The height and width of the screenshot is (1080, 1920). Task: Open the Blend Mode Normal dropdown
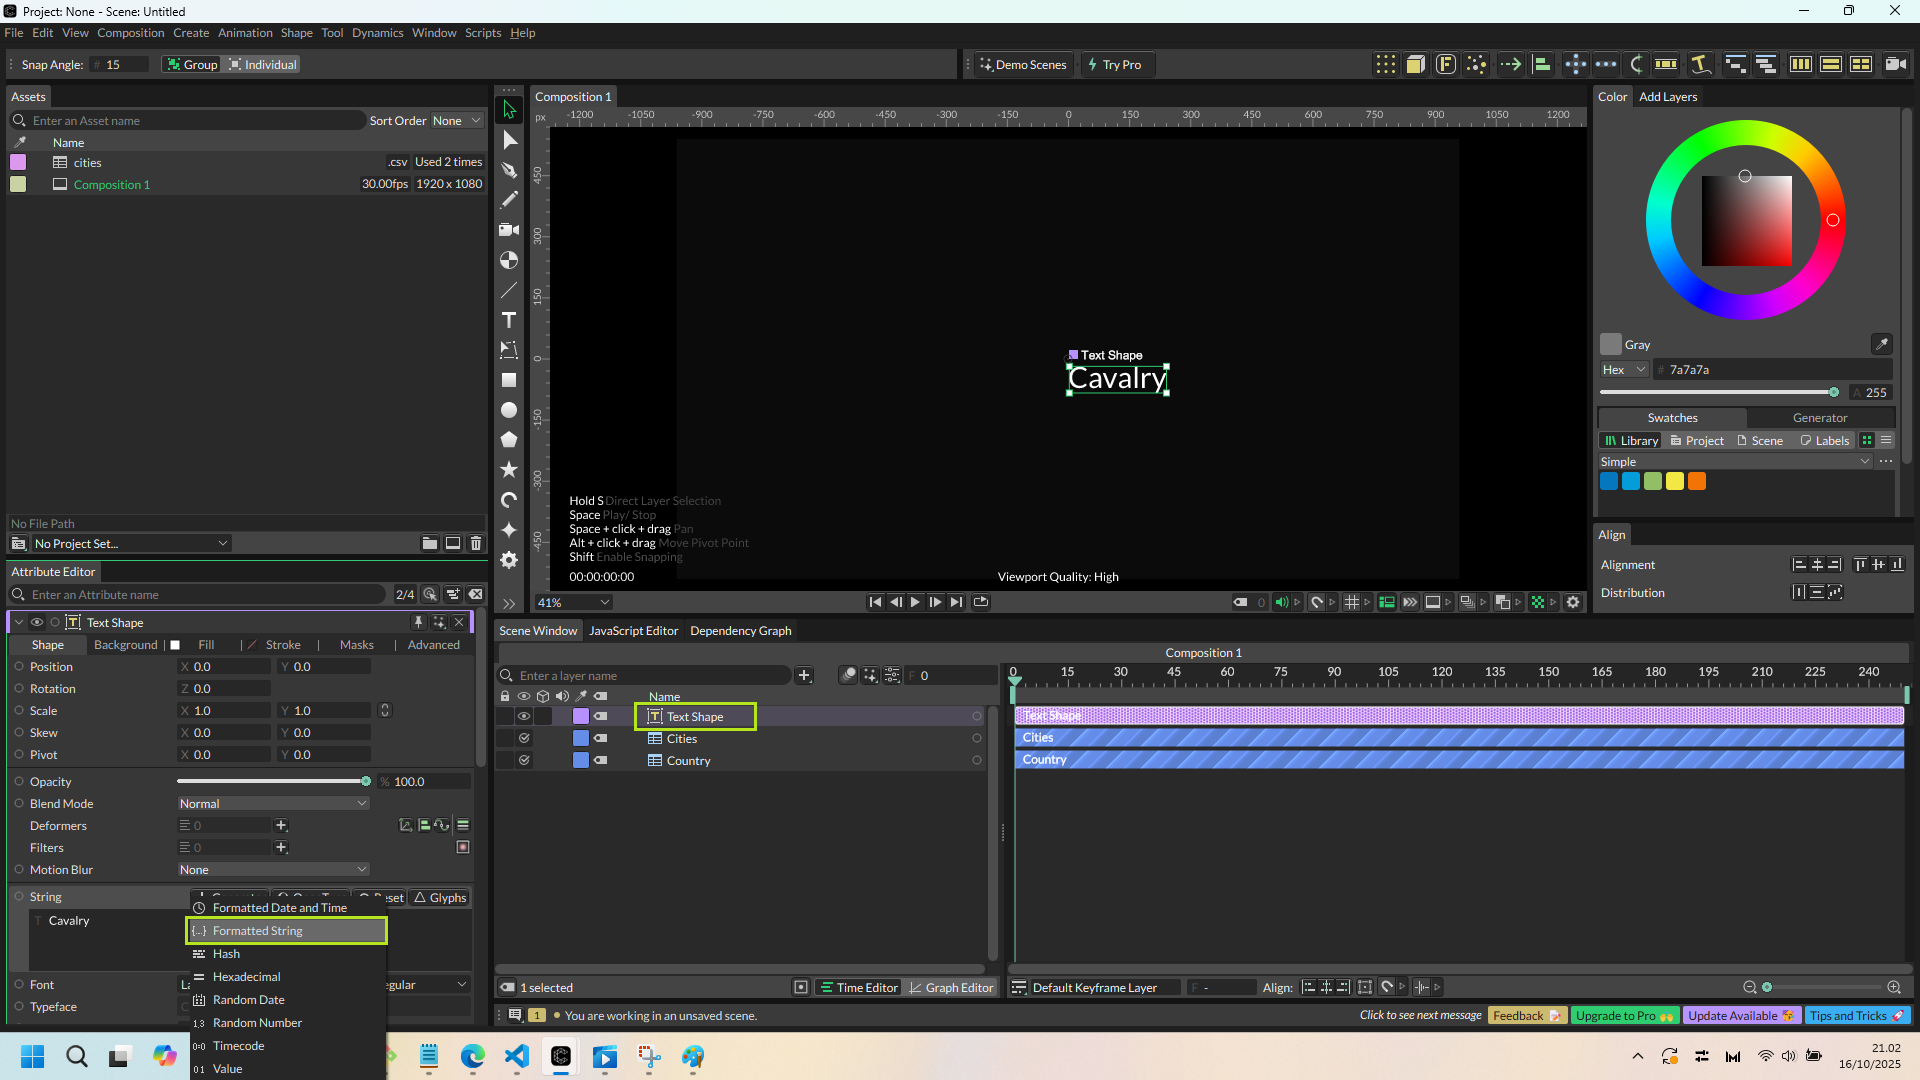click(x=273, y=804)
